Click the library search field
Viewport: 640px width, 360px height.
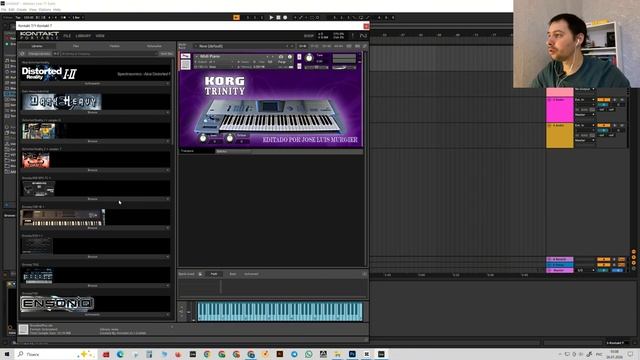[x=109, y=53]
